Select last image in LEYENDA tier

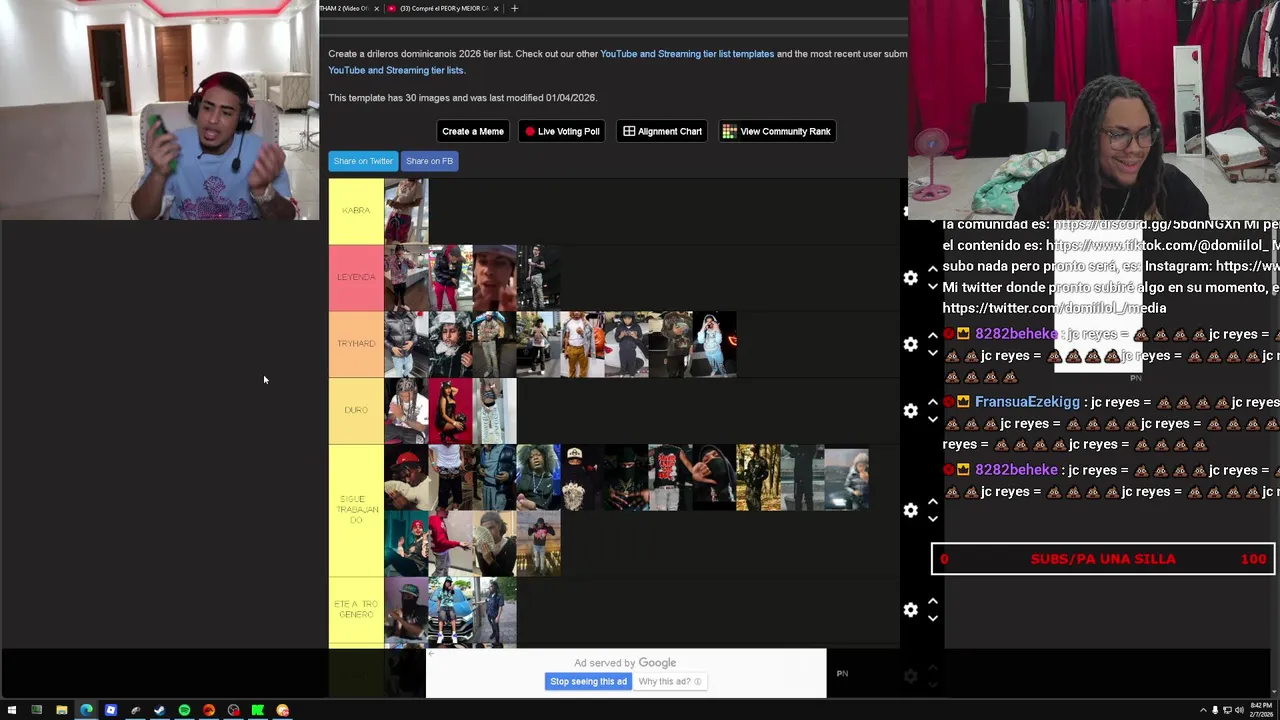pos(538,278)
